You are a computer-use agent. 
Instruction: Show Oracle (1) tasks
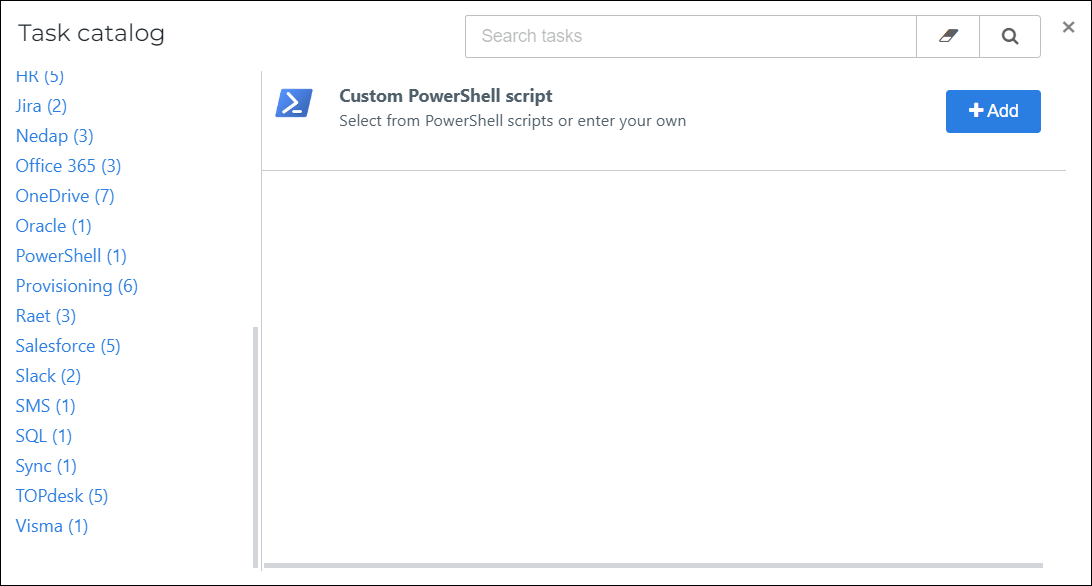54,226
